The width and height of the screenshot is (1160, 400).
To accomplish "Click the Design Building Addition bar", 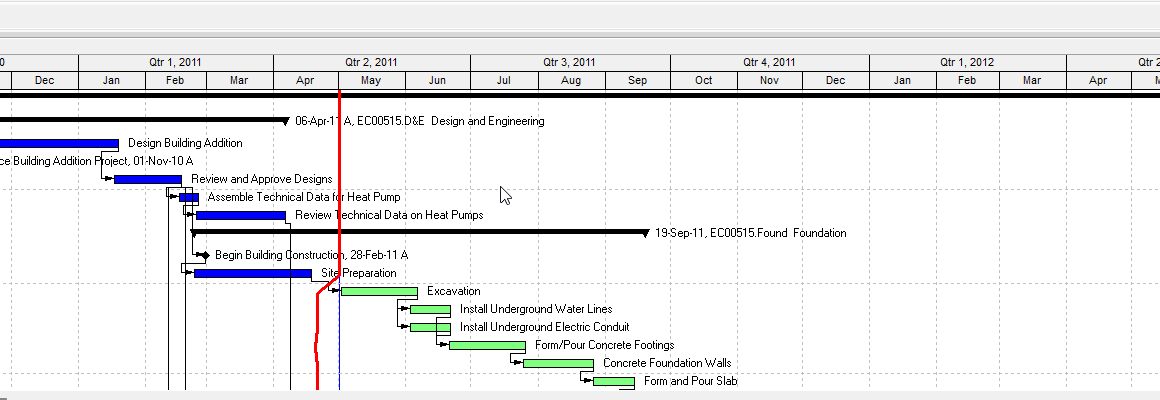I will click(x=59, y=143).
